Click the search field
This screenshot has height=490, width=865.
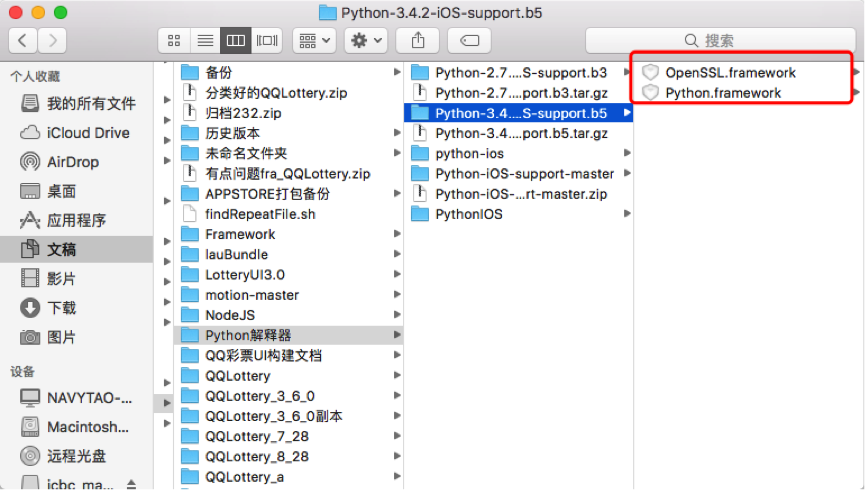point(720,40)
